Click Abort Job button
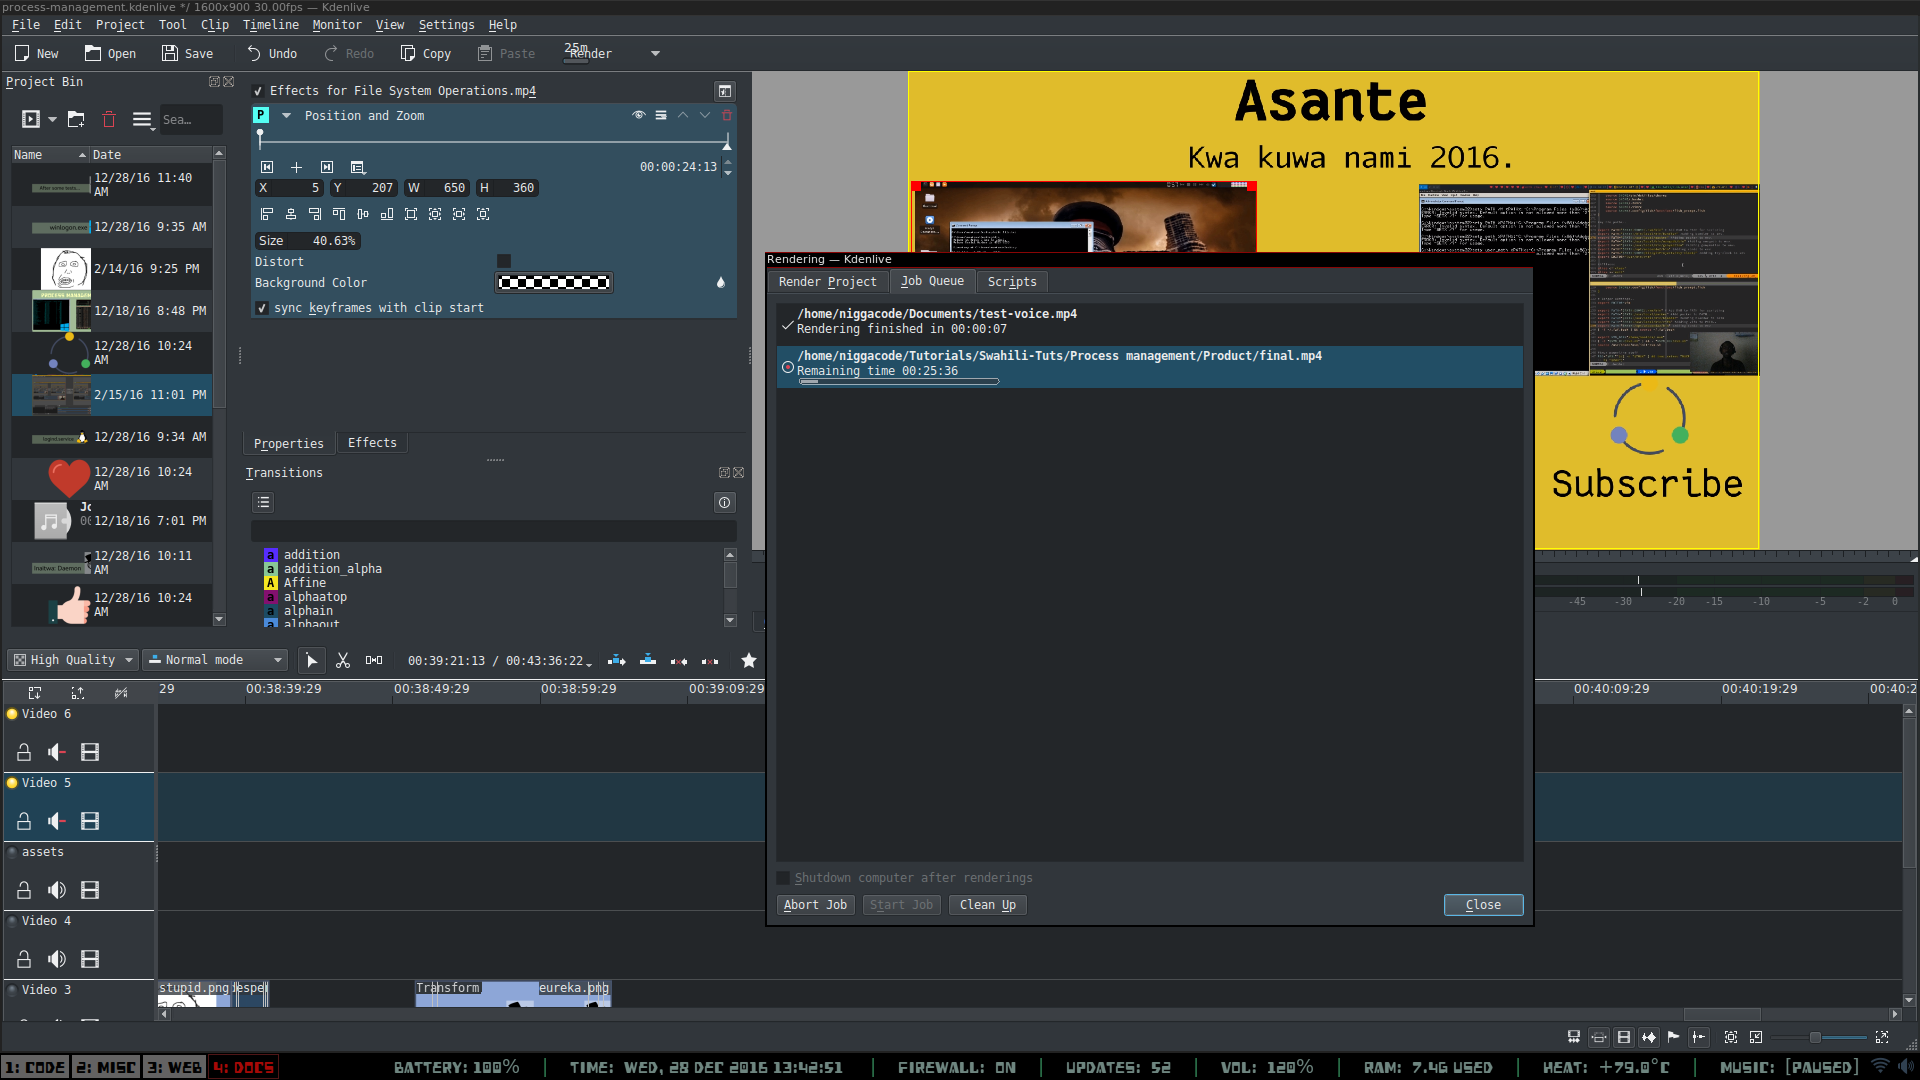 pyautogui.click(x=815, y=905)
